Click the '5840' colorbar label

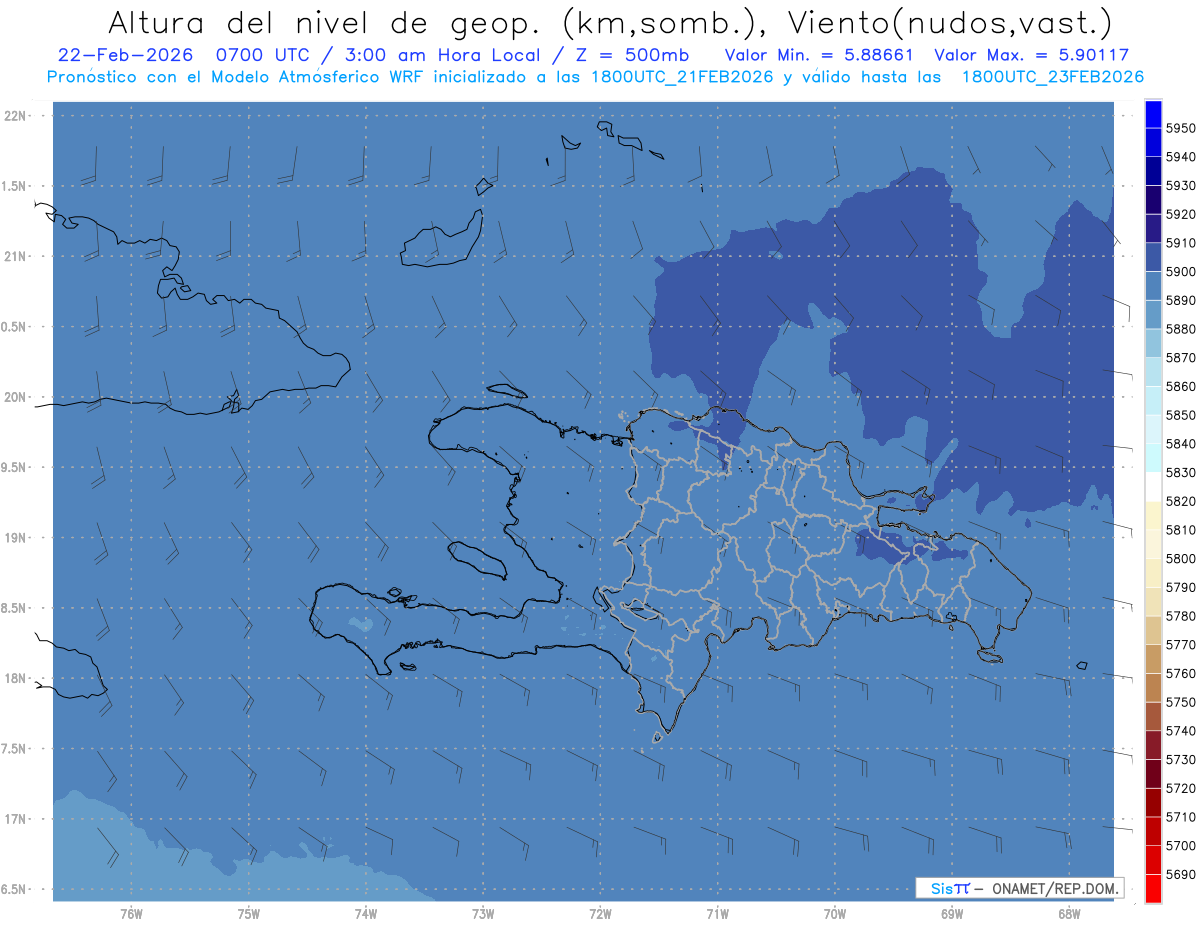[x=1180, y=444]
